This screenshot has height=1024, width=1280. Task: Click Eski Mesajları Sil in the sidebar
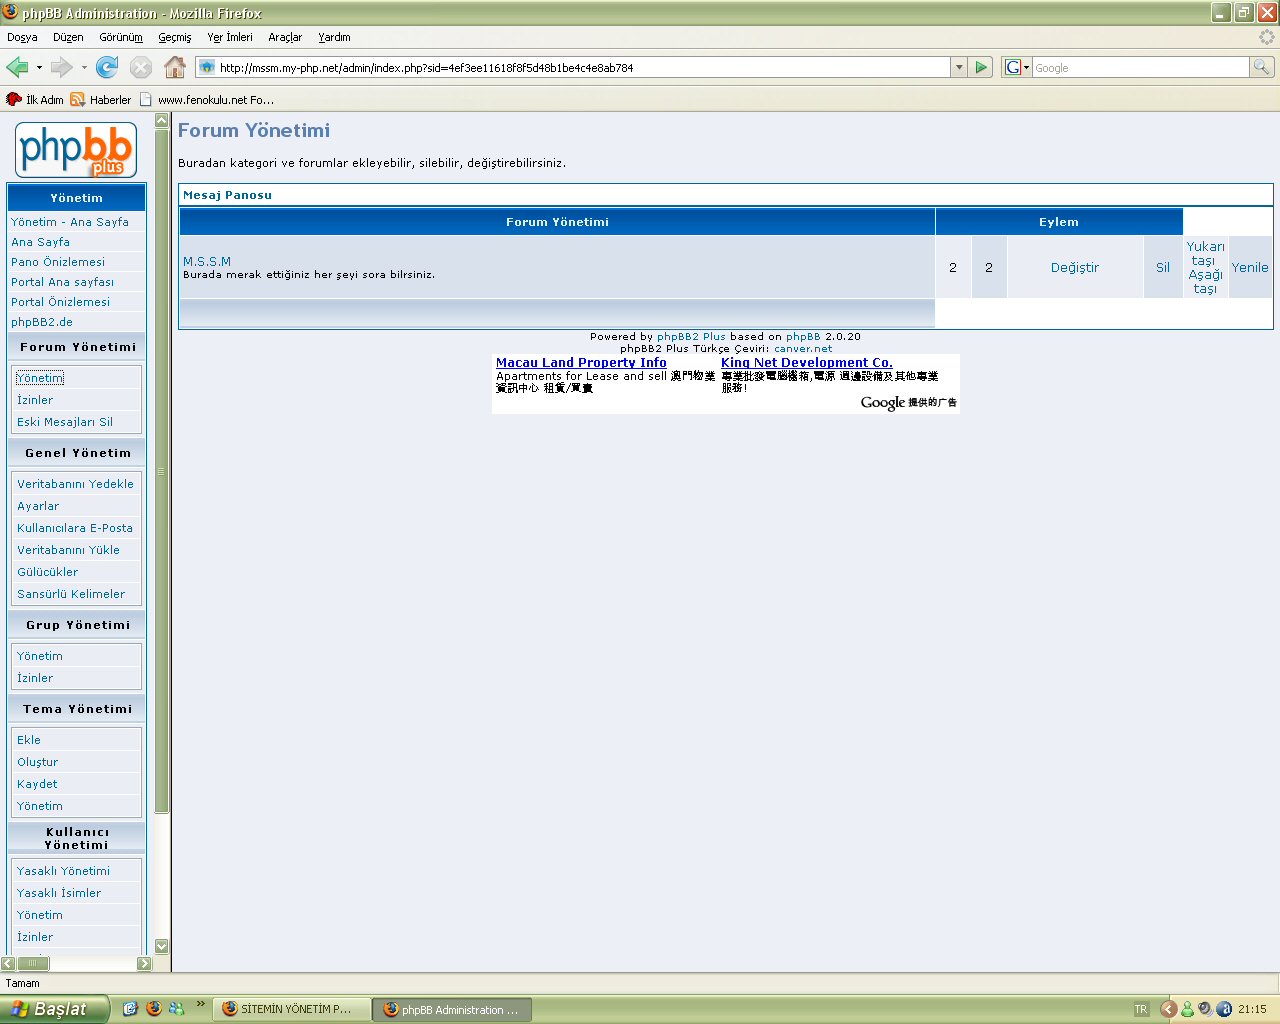65,422
